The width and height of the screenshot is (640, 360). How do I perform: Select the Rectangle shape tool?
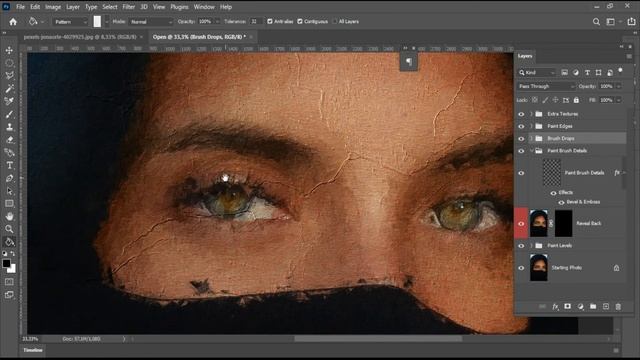click(9, 204)
